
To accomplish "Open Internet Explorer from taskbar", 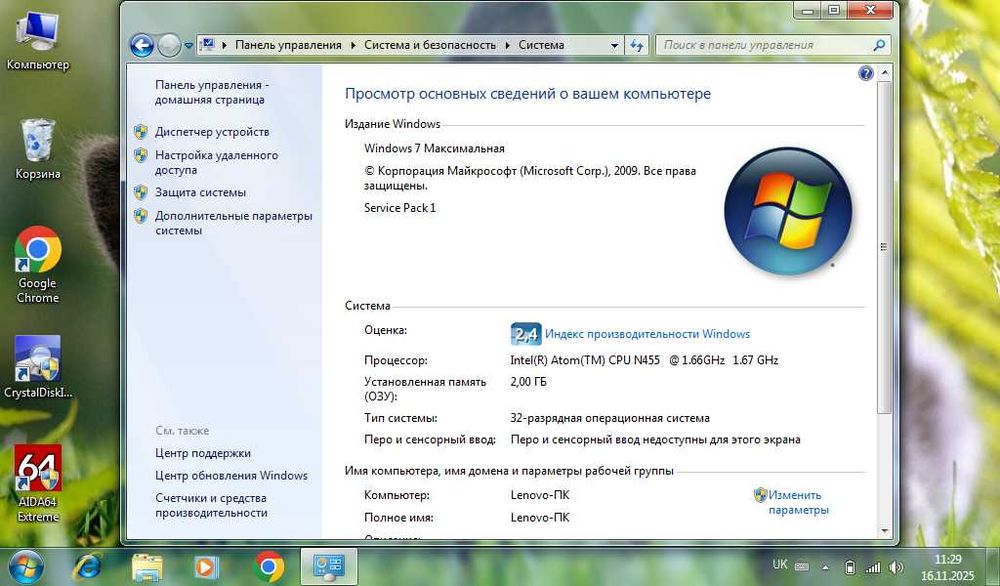I will 87,566.
